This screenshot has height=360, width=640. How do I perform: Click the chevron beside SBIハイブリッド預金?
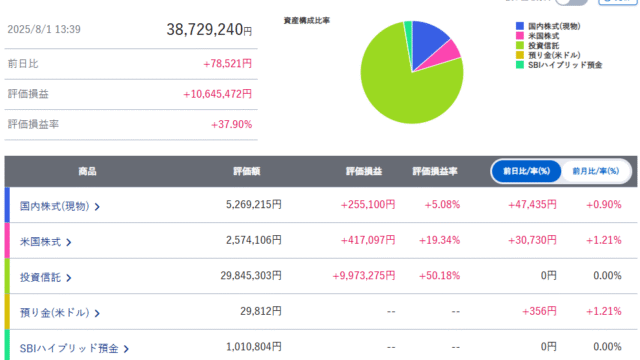point(126,349)
